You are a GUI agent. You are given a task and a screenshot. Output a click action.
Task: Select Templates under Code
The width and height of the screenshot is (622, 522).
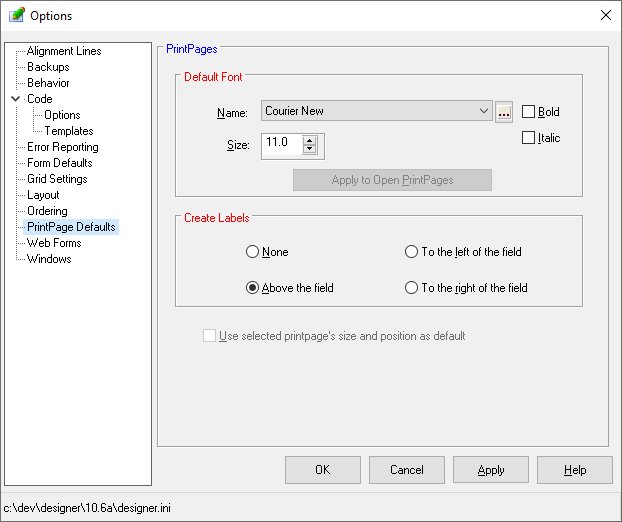click(x=69, y=131)
